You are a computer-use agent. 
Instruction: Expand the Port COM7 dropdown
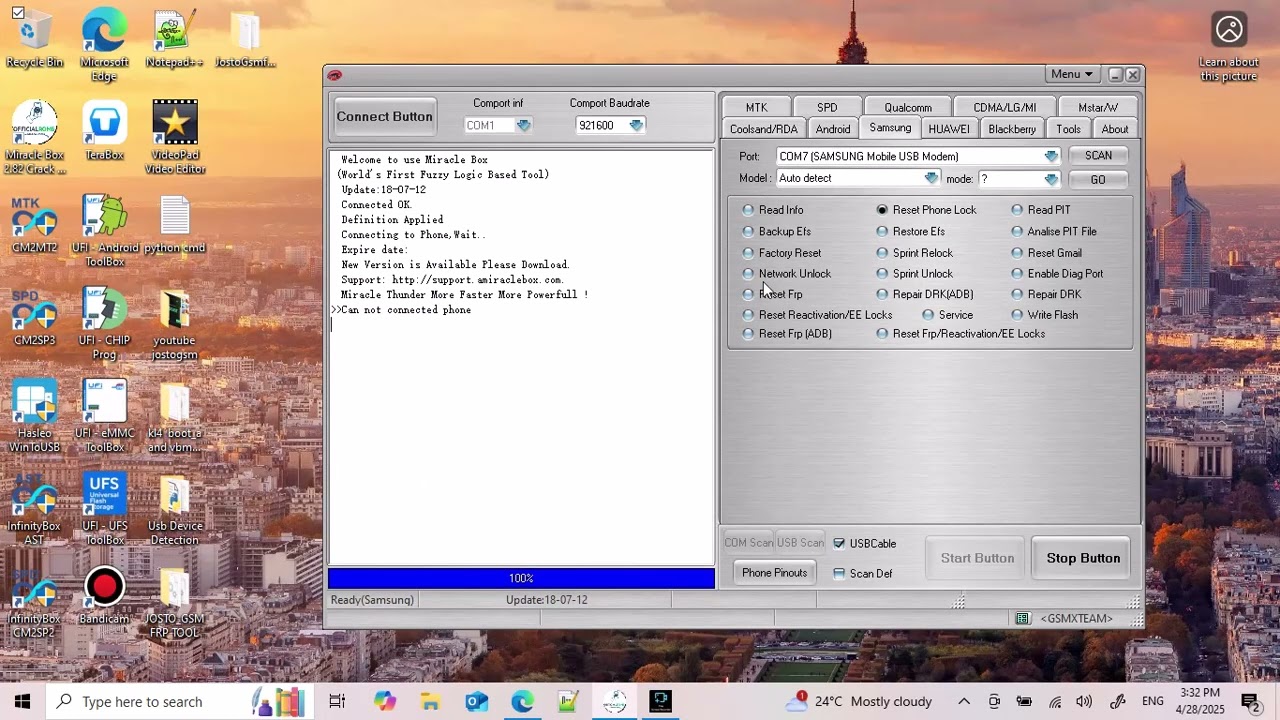pos(1051,157)
